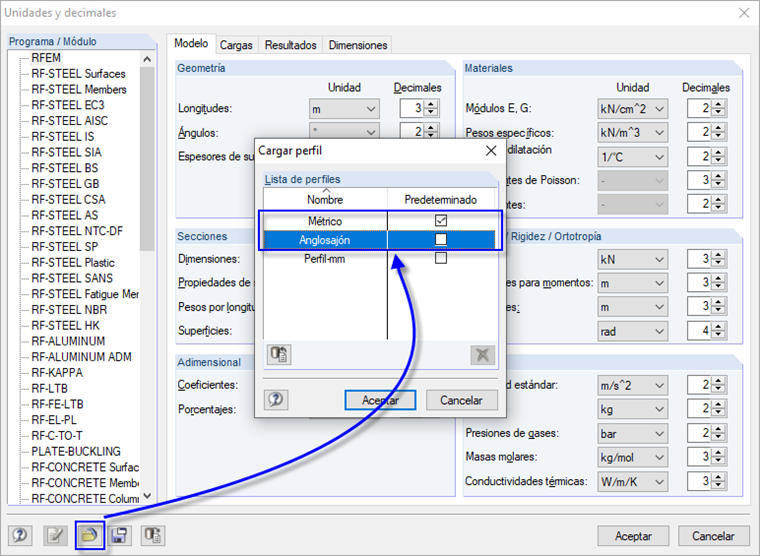Click the bottom toolbar default-settings icon next to save
This screenshot has height=556, width=760.
point(153,536)
